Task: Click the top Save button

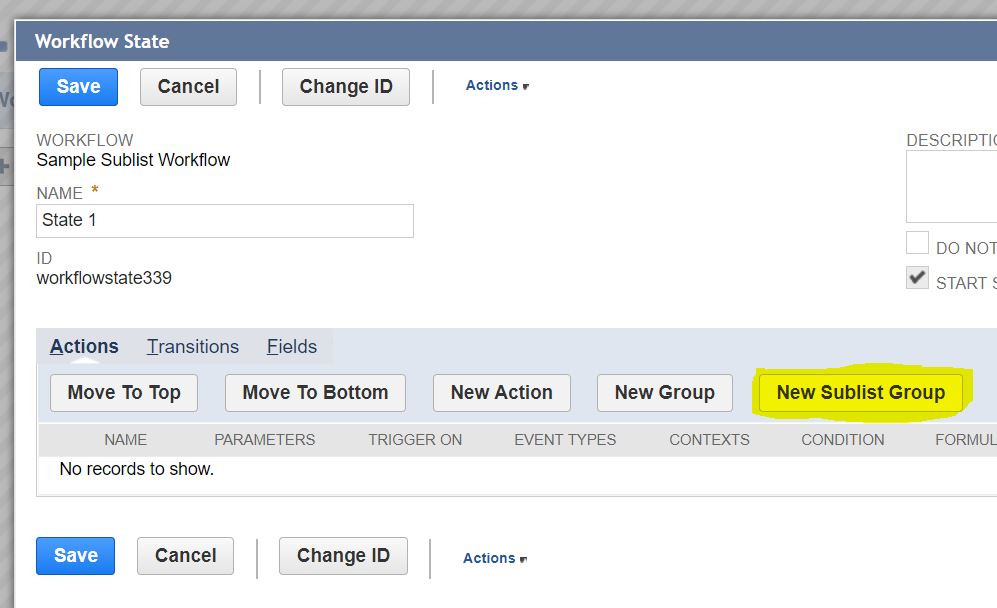Action: coord(78,87)
